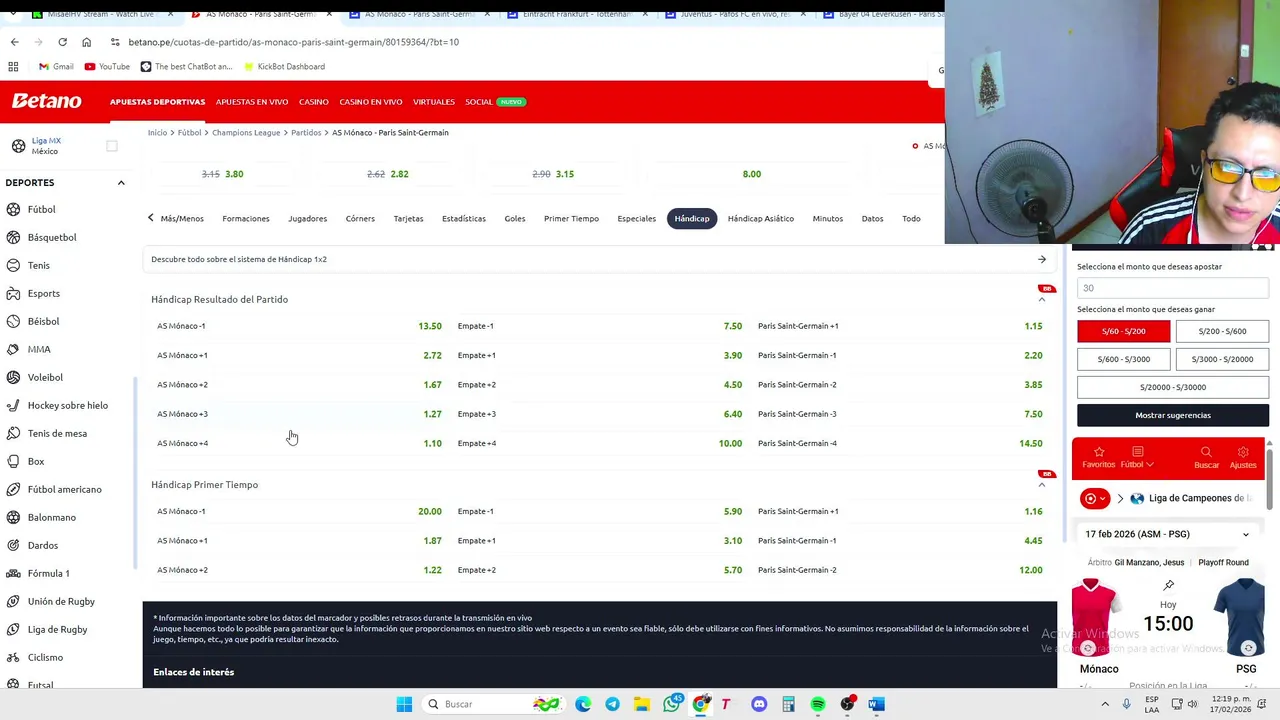
Task: Open Spotify from the taskbar
Action: 818,704
